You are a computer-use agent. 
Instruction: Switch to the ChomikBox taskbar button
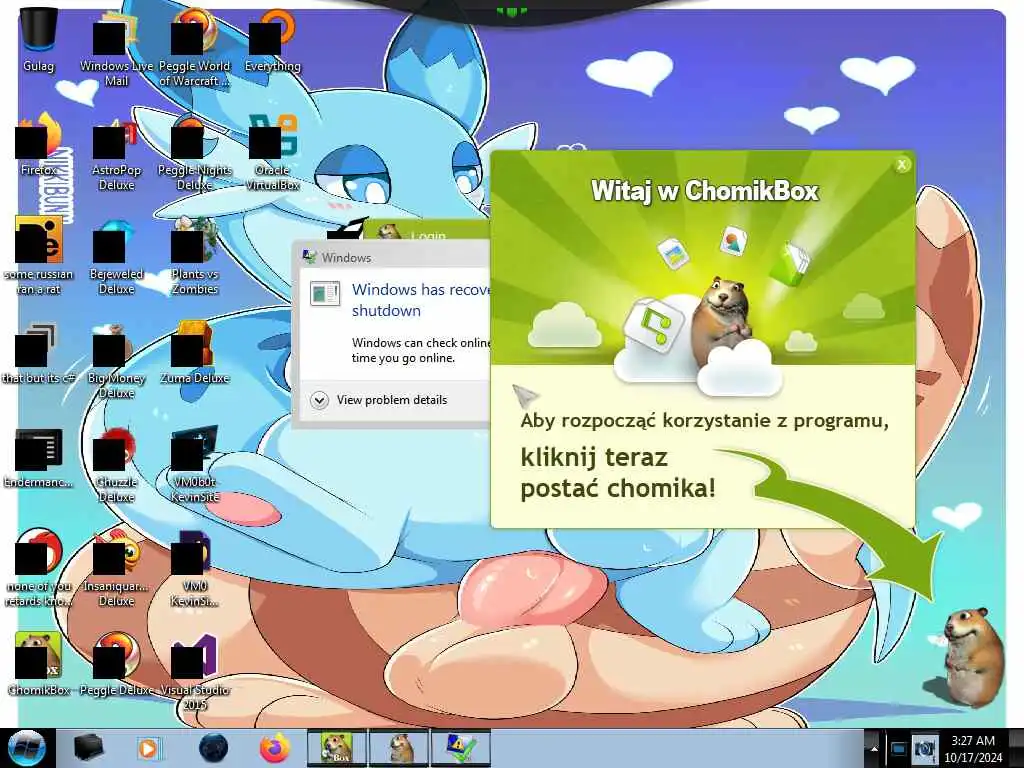click(337, 748)
